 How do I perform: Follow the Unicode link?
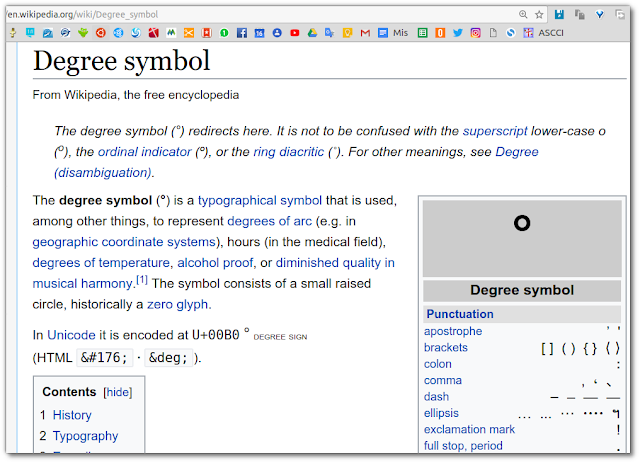tap(71, 335)
